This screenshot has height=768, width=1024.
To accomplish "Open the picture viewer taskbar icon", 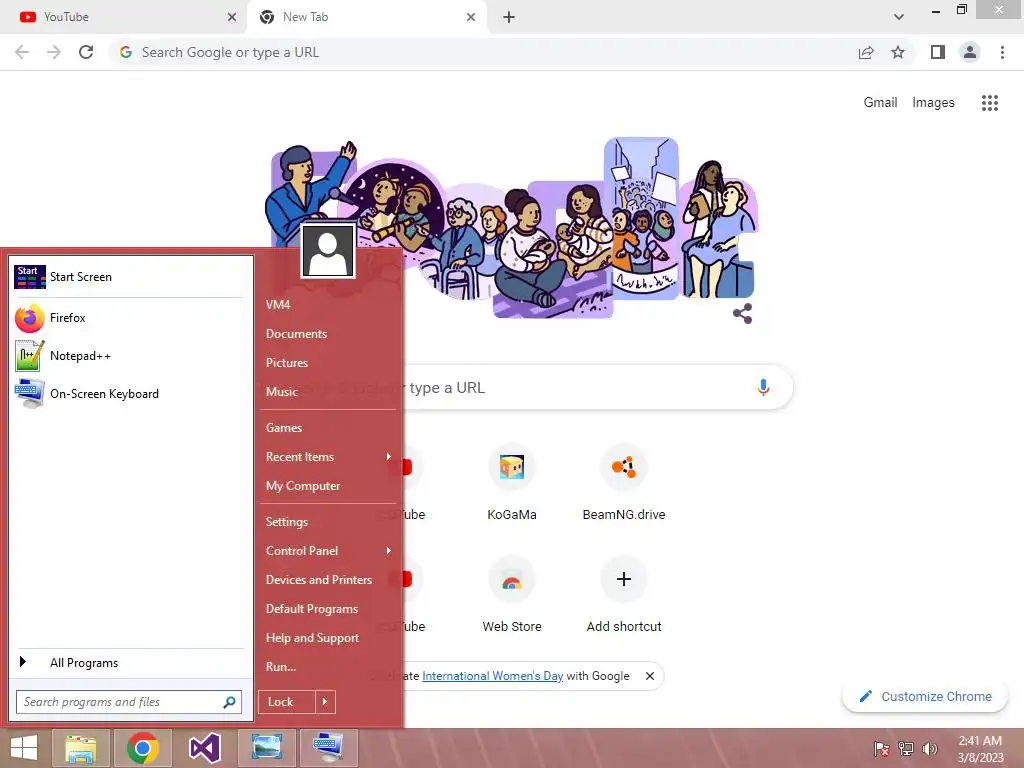I will point(266,748).
